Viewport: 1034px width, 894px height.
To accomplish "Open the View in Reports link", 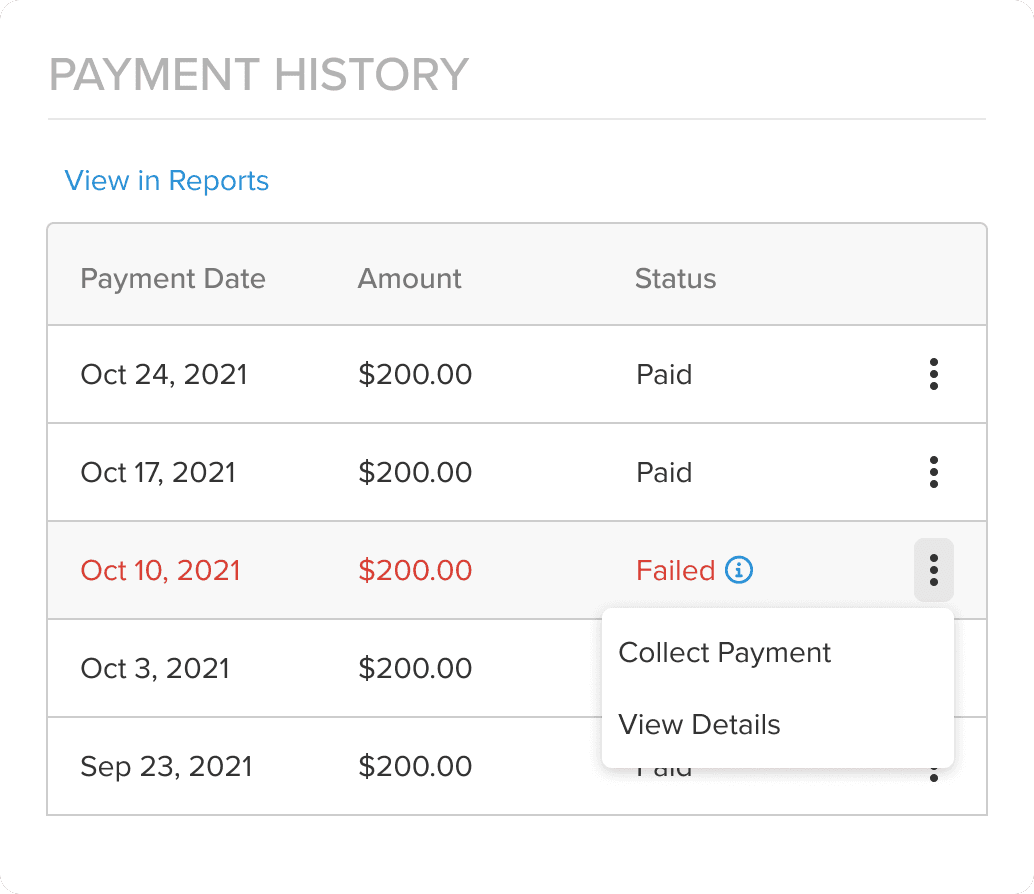I will click(167, 181).
